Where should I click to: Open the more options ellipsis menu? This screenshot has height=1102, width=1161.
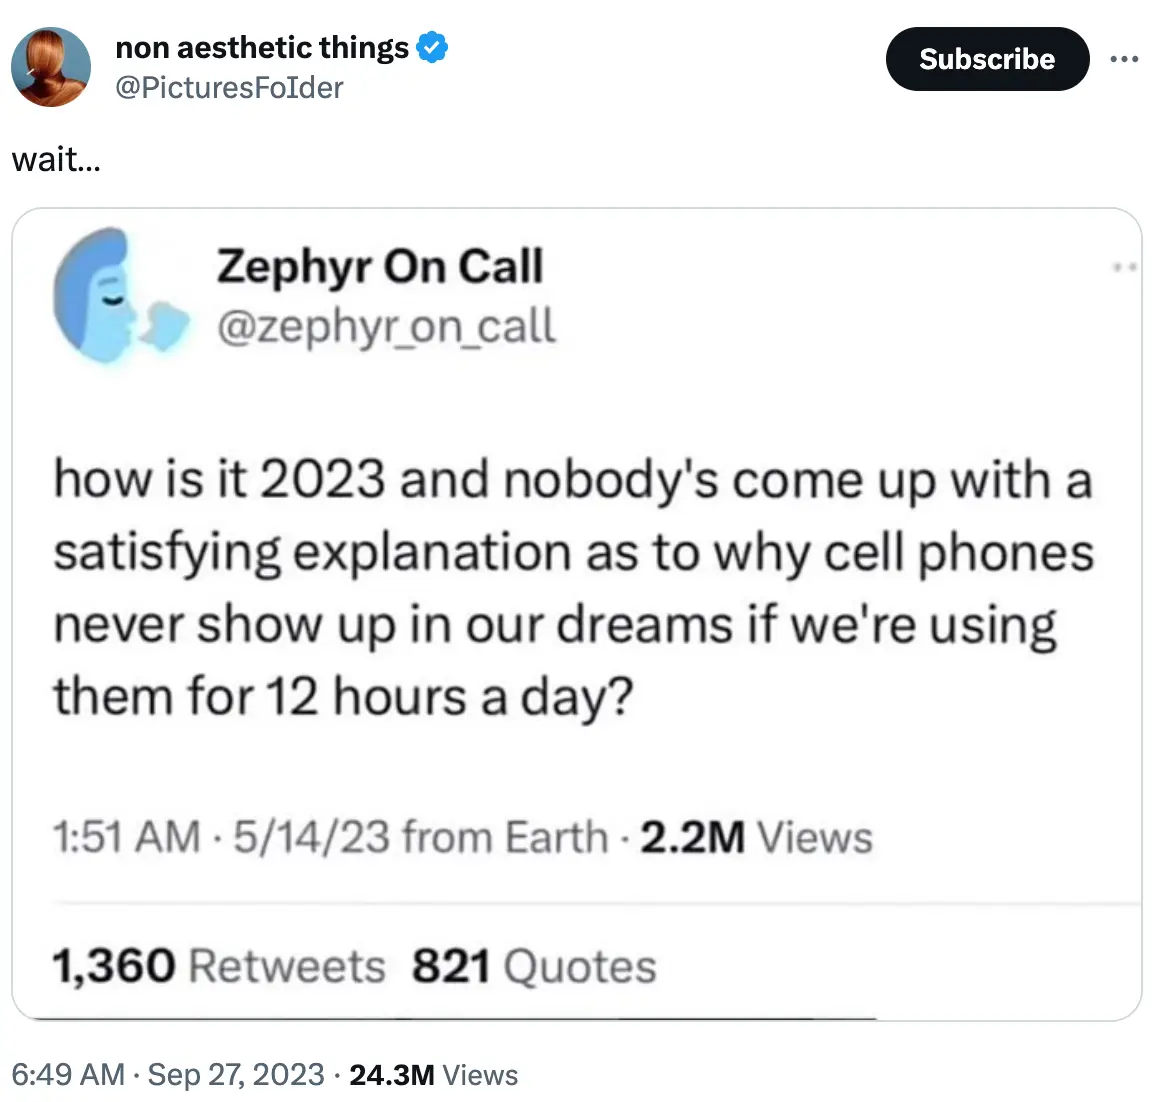click(1125, 59)
